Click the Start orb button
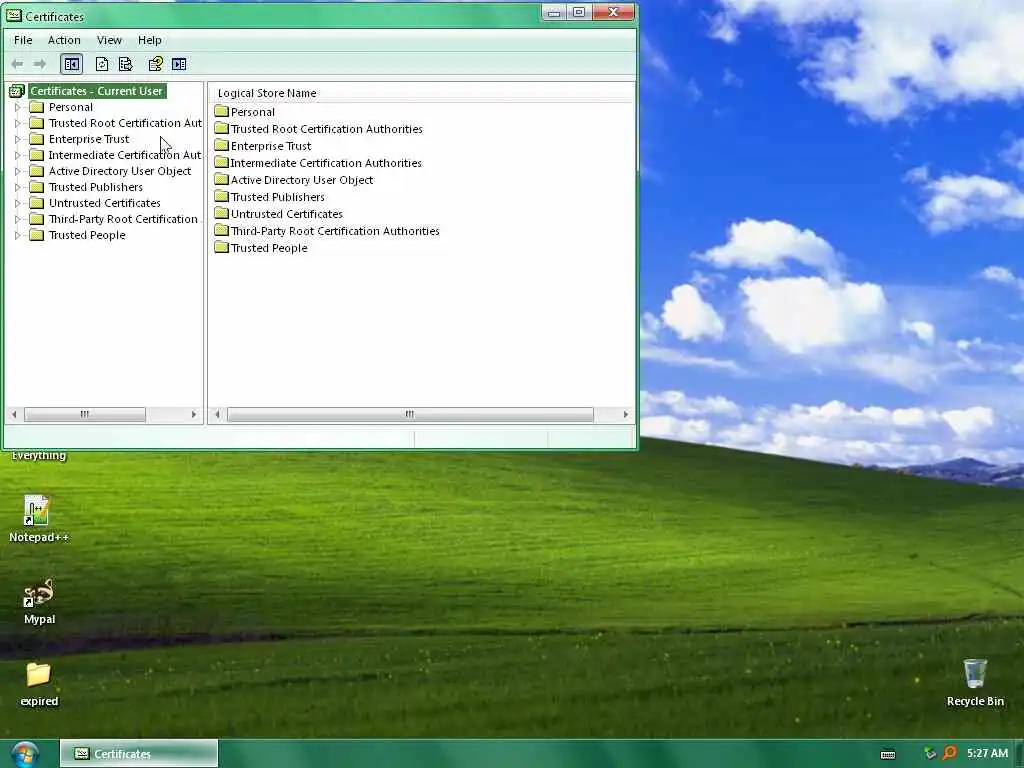1024x768 pixels. coord(25,754)
